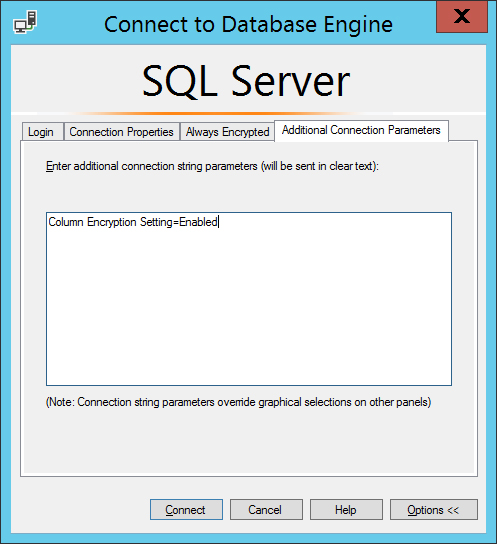The image size is (497, 544).
Task: Click the Connect button
Action: [186, 510]
